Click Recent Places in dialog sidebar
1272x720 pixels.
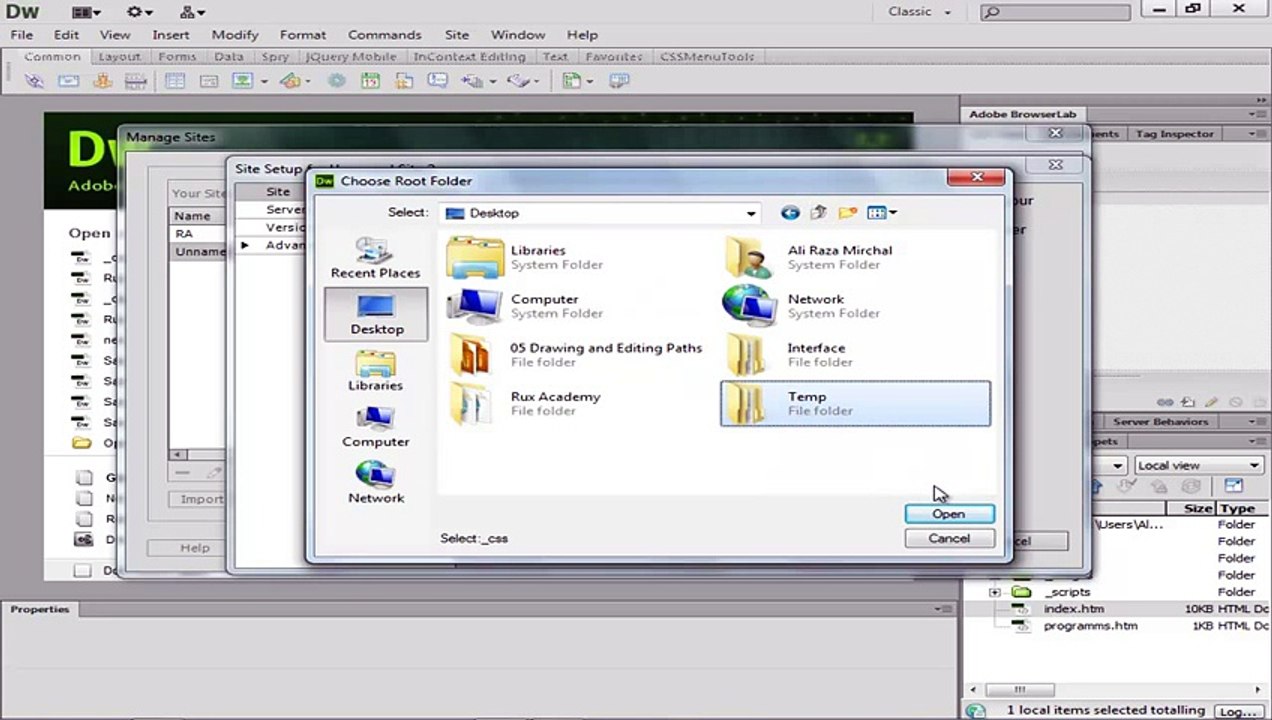375,258
